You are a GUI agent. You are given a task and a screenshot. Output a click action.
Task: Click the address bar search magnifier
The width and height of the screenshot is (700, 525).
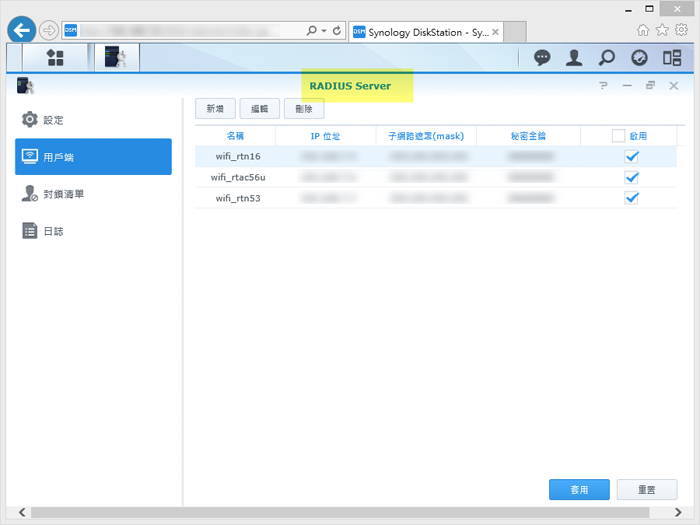(x=312, y=30)
